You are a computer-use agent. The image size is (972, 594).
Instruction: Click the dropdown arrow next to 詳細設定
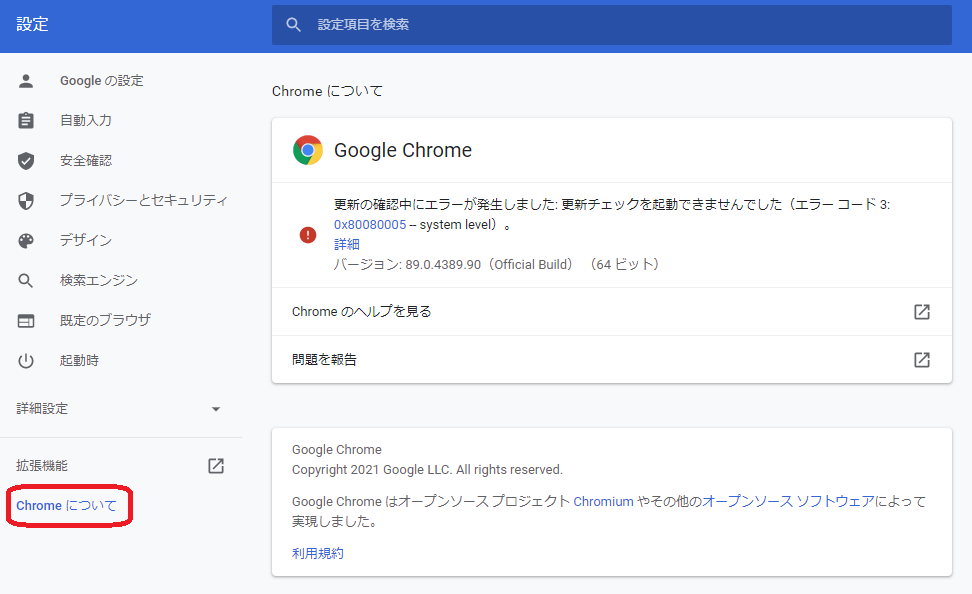(216, 409)
